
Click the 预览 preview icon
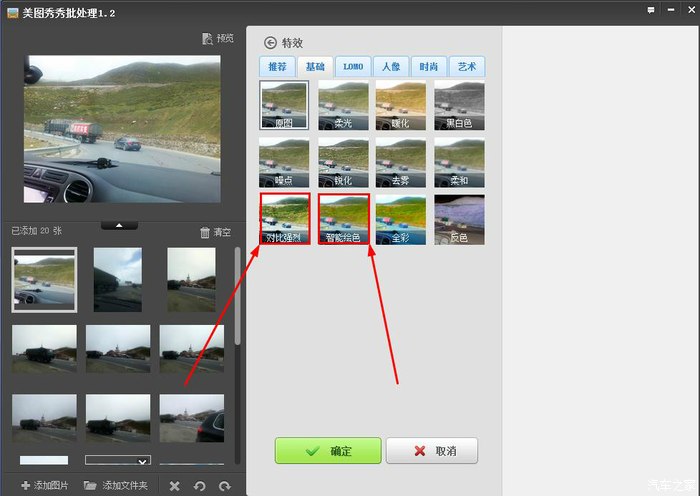207,39
